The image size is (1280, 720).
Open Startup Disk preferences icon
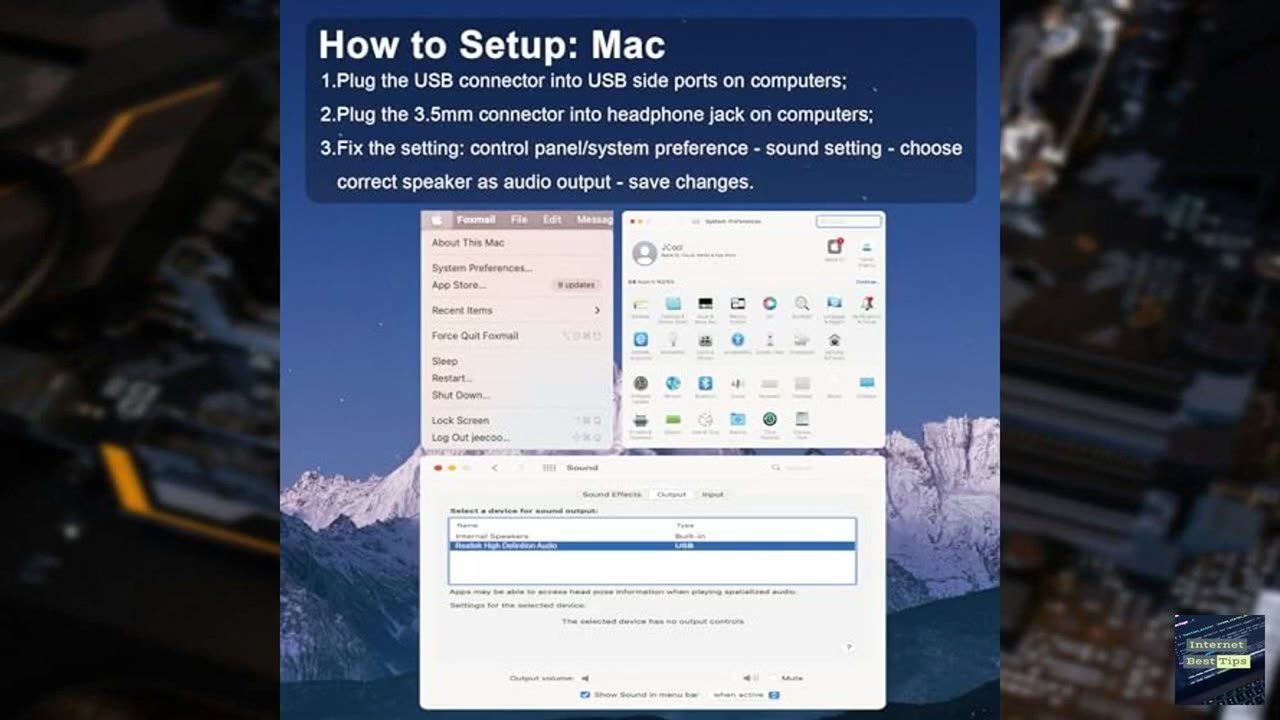(802, 419)
